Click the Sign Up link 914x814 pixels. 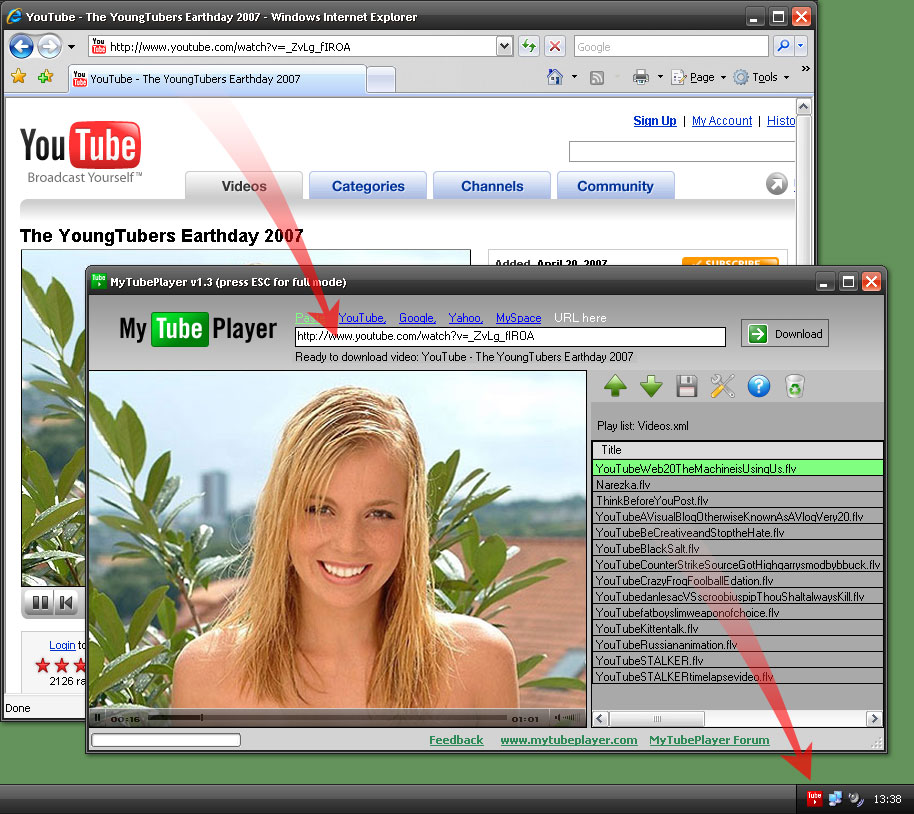click(655, 121)
